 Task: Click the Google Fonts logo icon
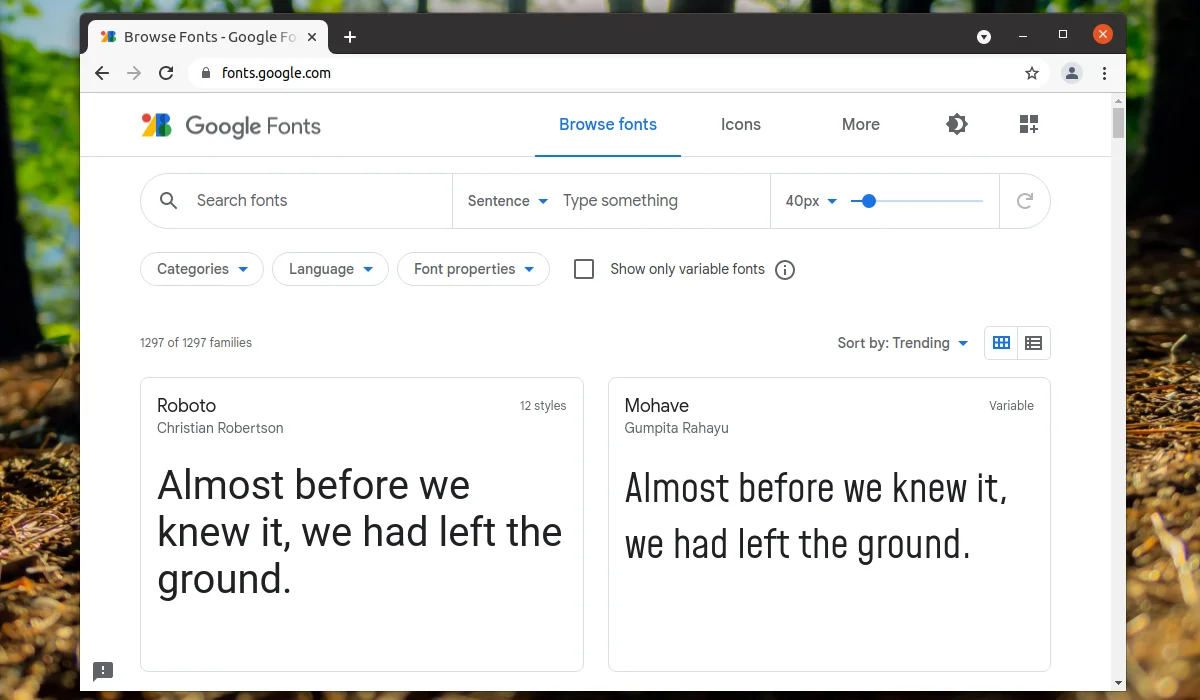157,125
